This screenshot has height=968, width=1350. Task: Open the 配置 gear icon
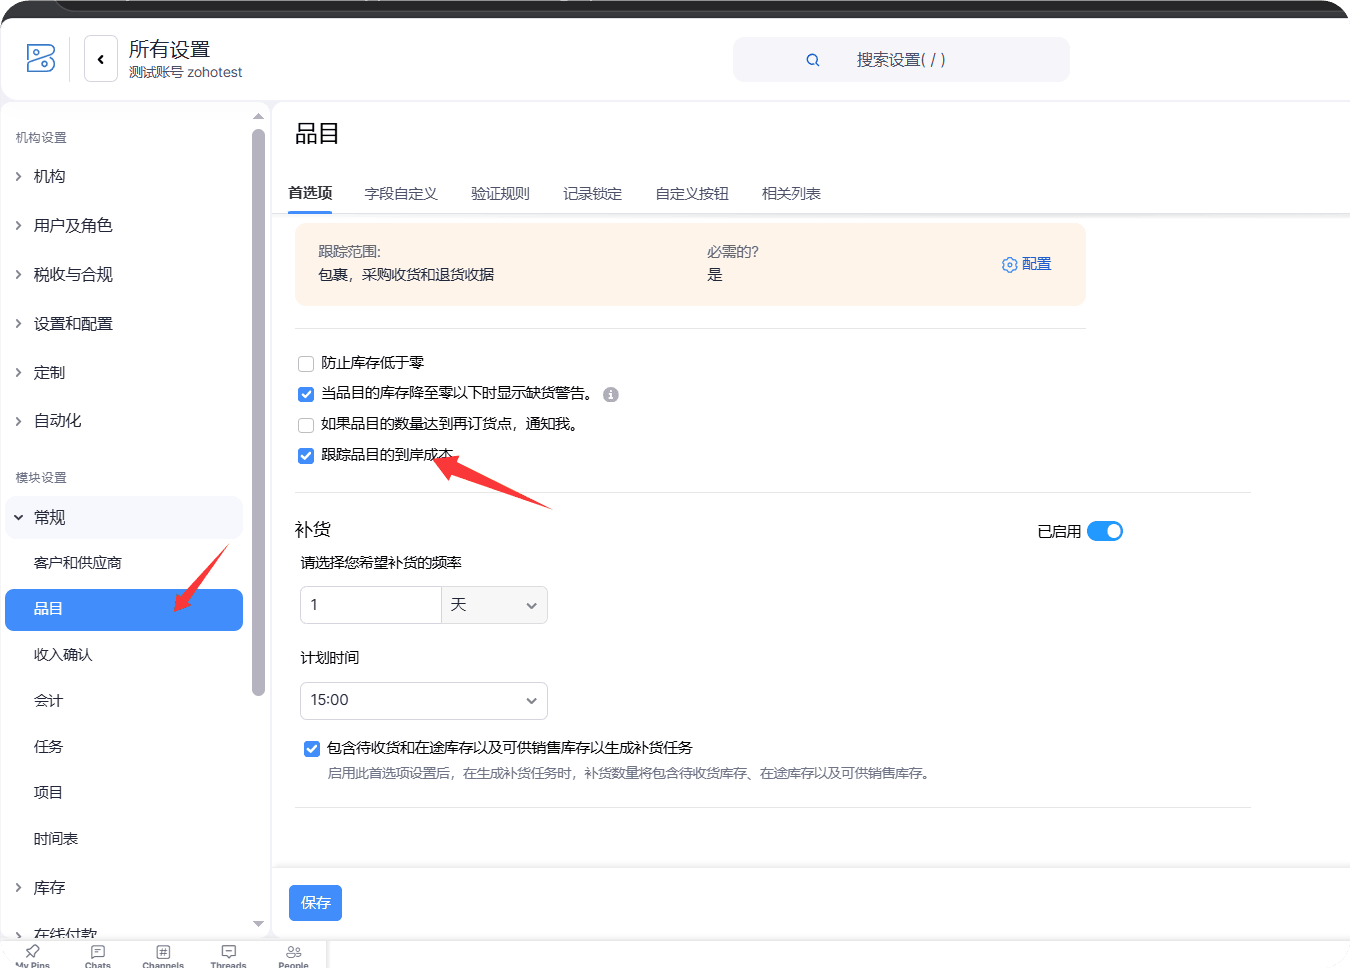(x=1010, y=265)
